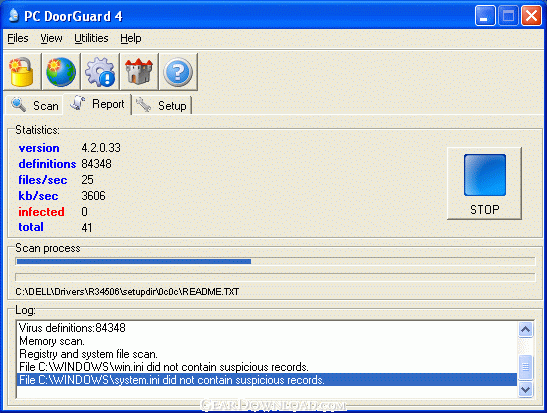Screen dimensions: 547x413
Task: Open the gear settings alert icon
Action: [x=100, y=72]
